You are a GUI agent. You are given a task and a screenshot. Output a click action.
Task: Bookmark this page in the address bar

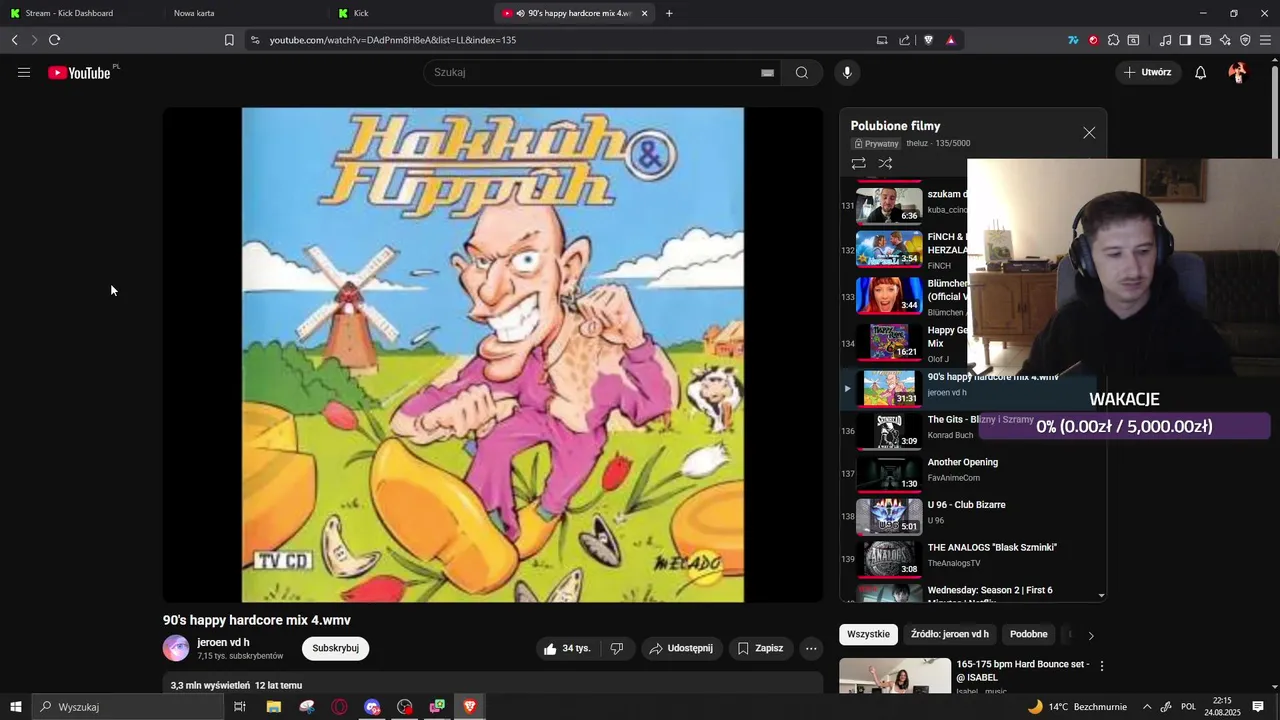tap(229, 40)
